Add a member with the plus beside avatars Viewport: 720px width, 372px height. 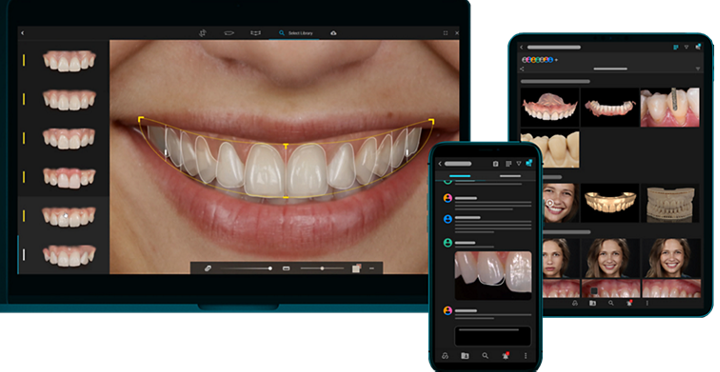[557, 60]
